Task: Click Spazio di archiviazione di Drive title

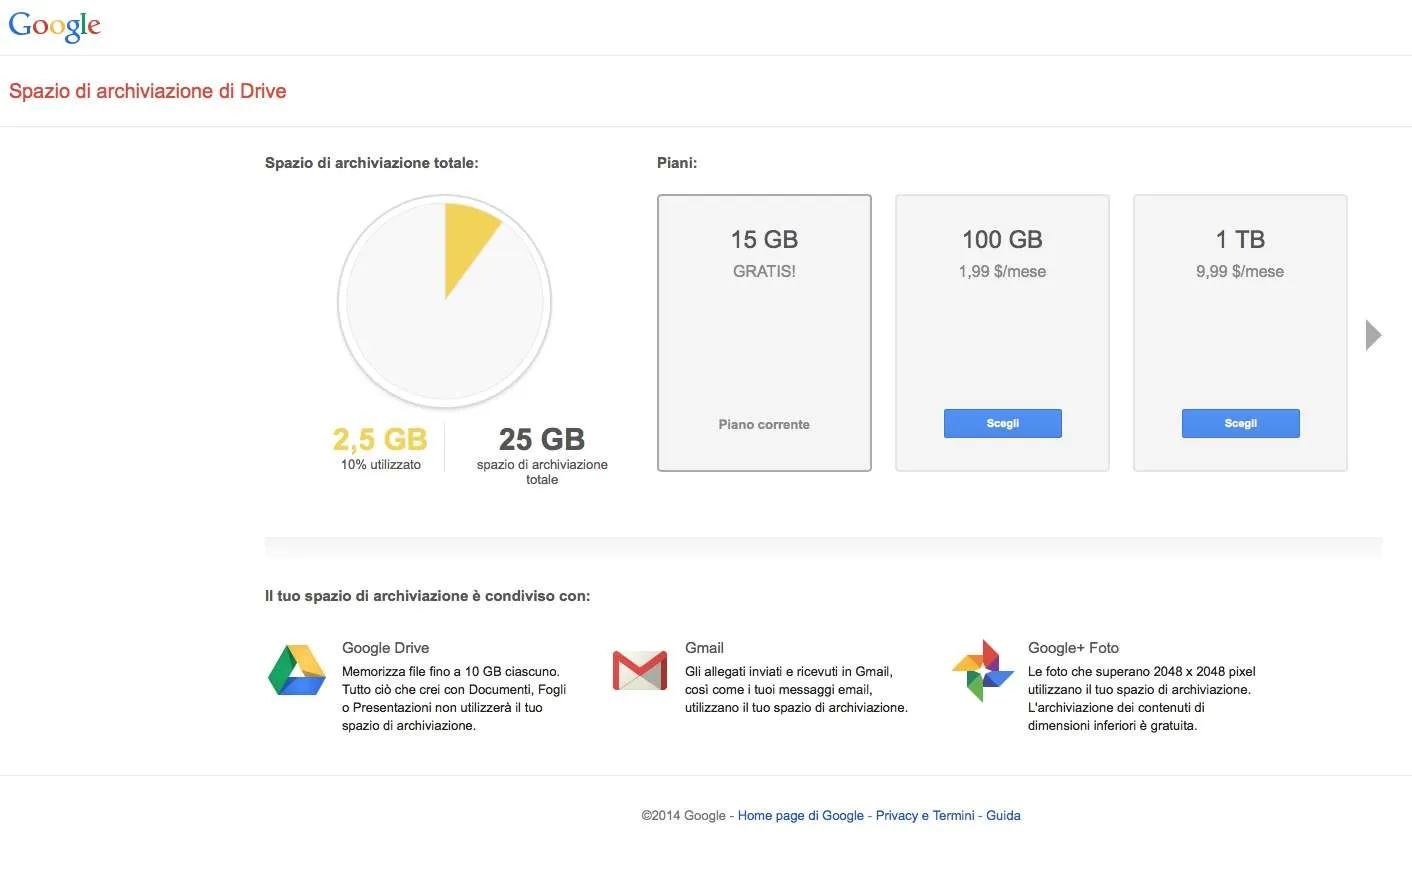Action: point(148,91)
